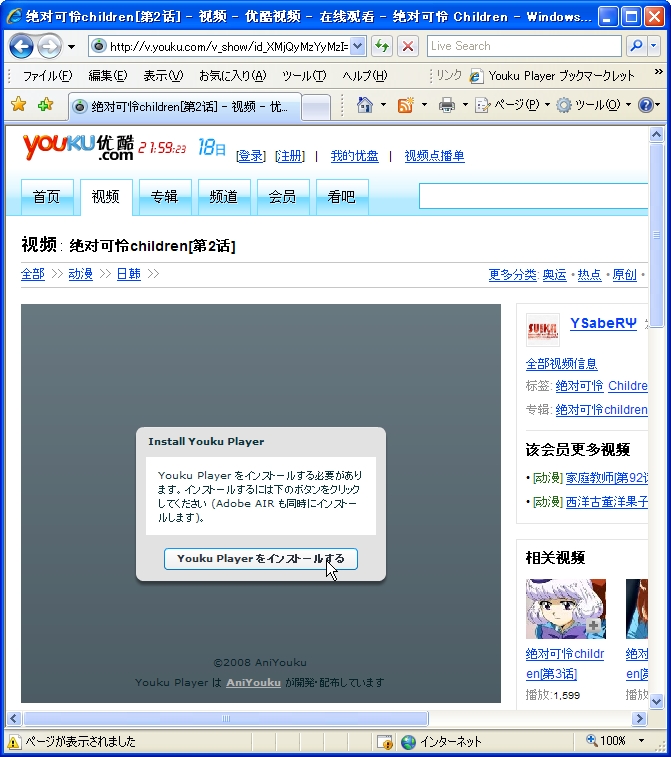This screenshot has width=671, height=757.
Task: Open the search provider dropdown arrow
Action: [x=654, y=46]
